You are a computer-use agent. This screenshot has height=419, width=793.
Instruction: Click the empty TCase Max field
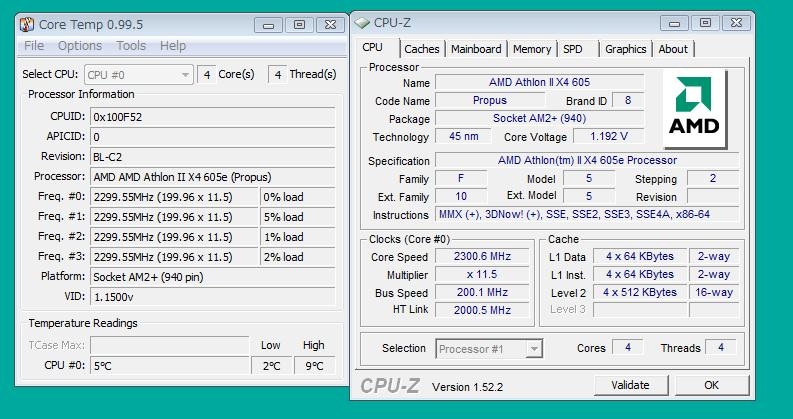click(169, 346)
